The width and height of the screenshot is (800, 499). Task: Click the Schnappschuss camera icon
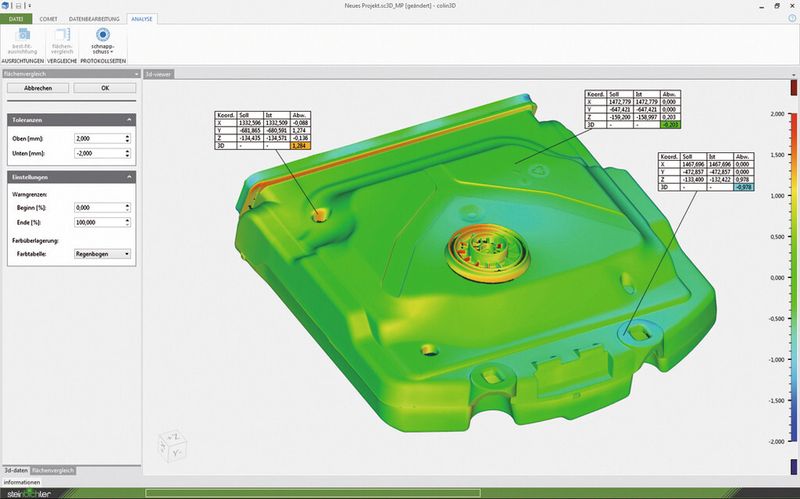[x=103, y=35]
